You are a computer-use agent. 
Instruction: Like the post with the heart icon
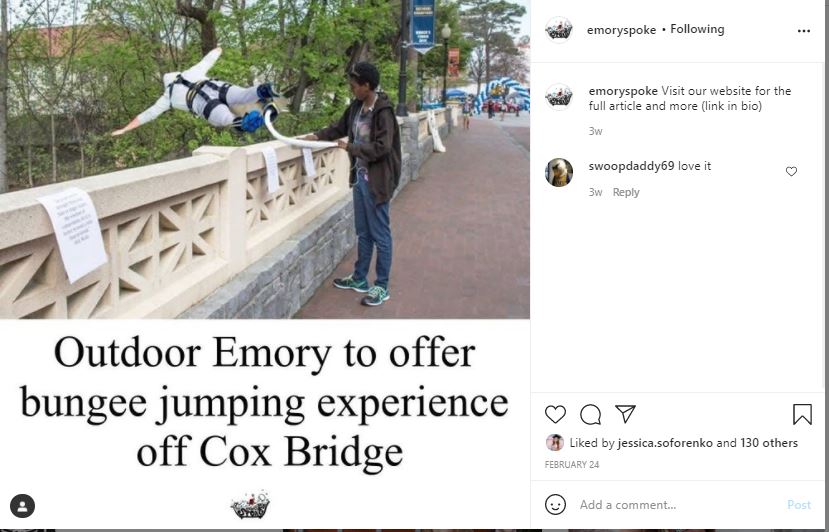point(555,414)
